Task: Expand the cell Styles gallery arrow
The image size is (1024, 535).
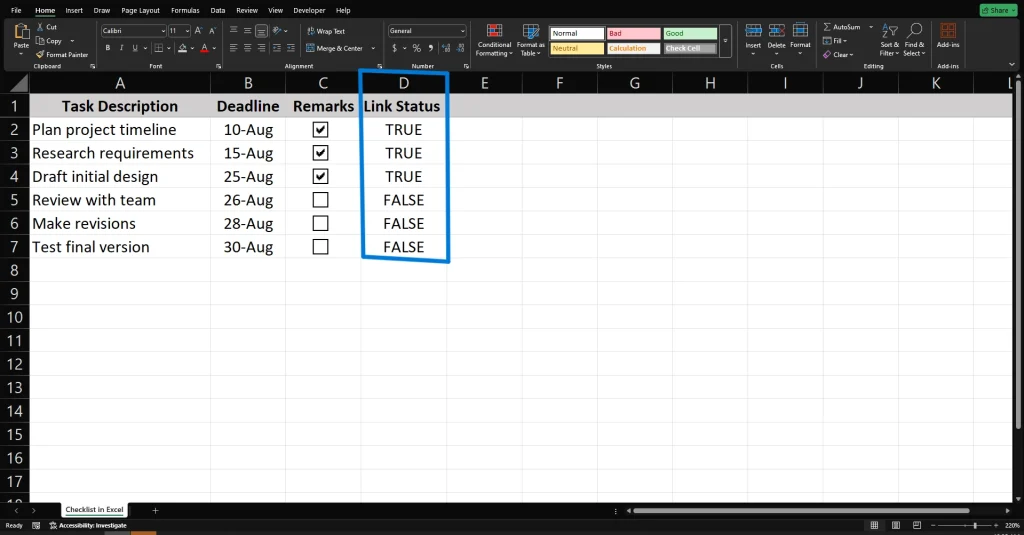Action: [725, 41]
